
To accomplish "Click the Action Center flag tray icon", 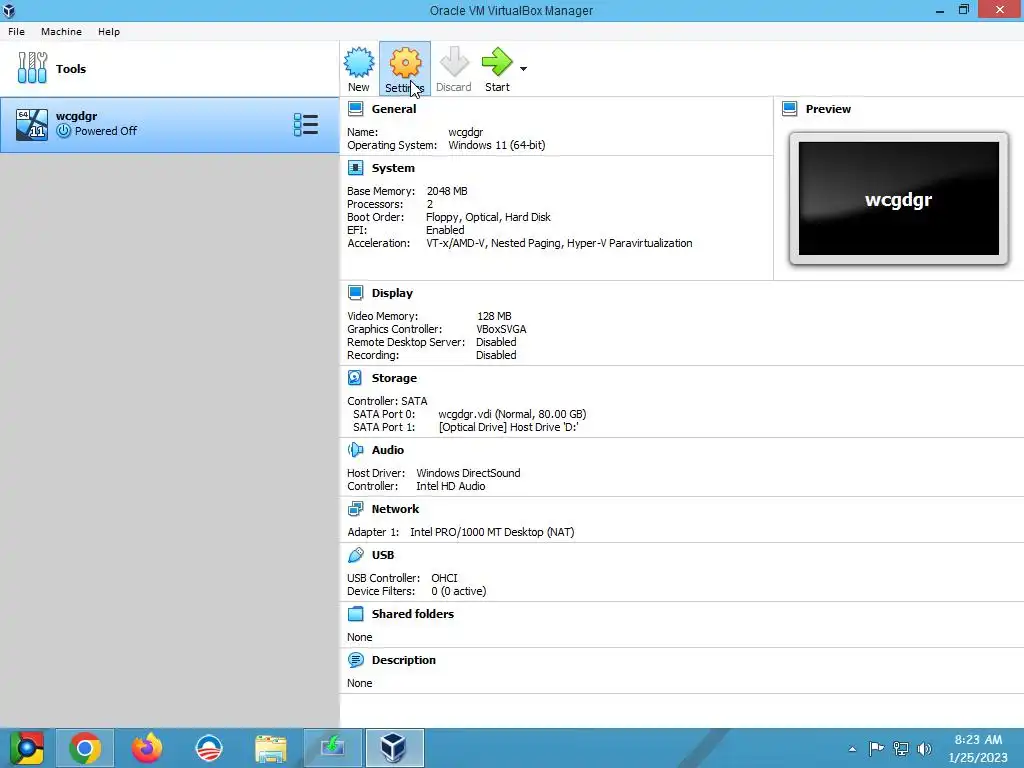I will coord(876,748).
